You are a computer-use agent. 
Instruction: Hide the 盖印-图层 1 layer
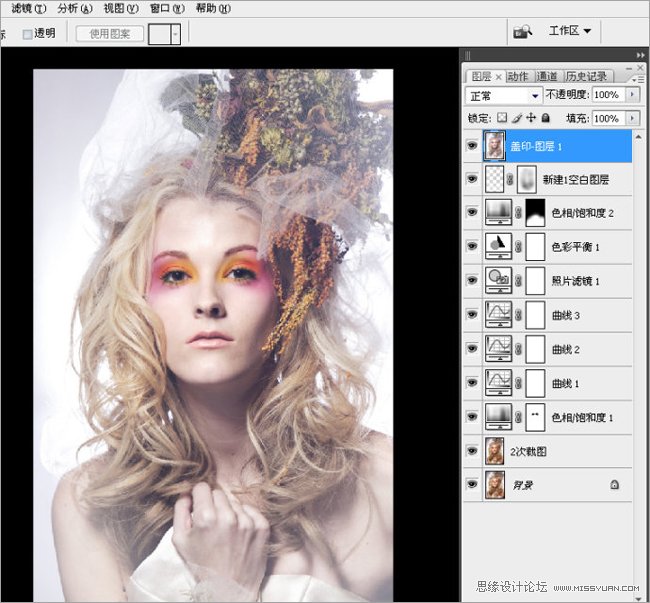tap(471, 146)
